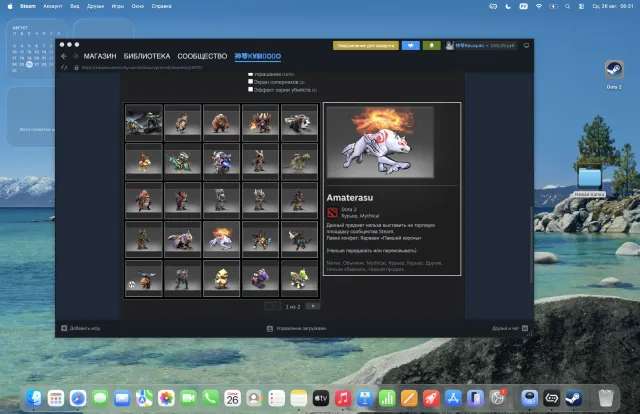Click the large Amaterasu item image
The width and height of the screenshot is (640, 414).
pos(380,142)
